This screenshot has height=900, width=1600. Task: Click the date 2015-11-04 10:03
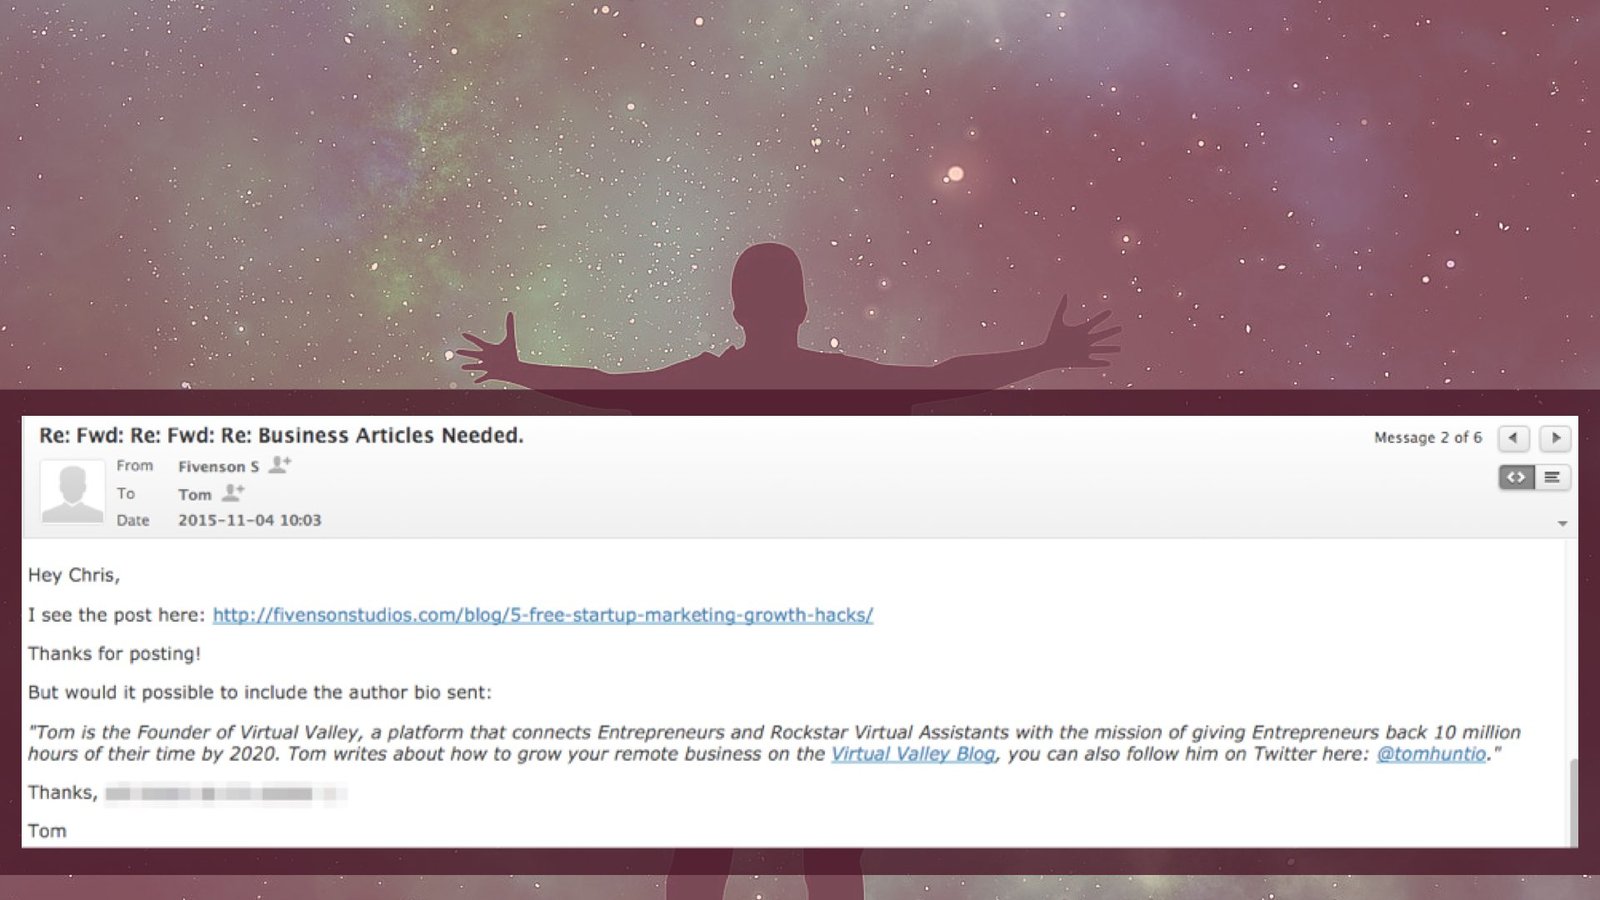(x=250, y=520)
